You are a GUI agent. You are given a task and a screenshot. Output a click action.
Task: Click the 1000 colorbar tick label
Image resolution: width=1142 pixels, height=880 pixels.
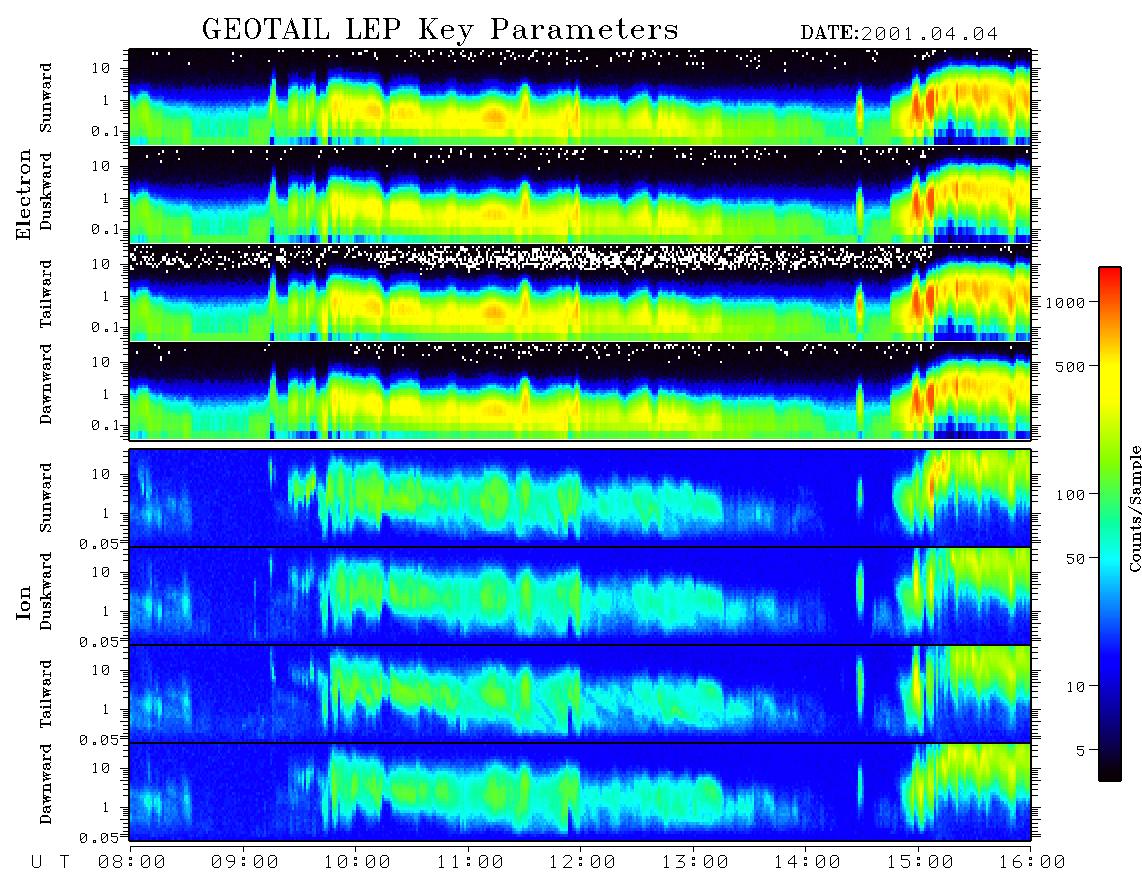1065,303
